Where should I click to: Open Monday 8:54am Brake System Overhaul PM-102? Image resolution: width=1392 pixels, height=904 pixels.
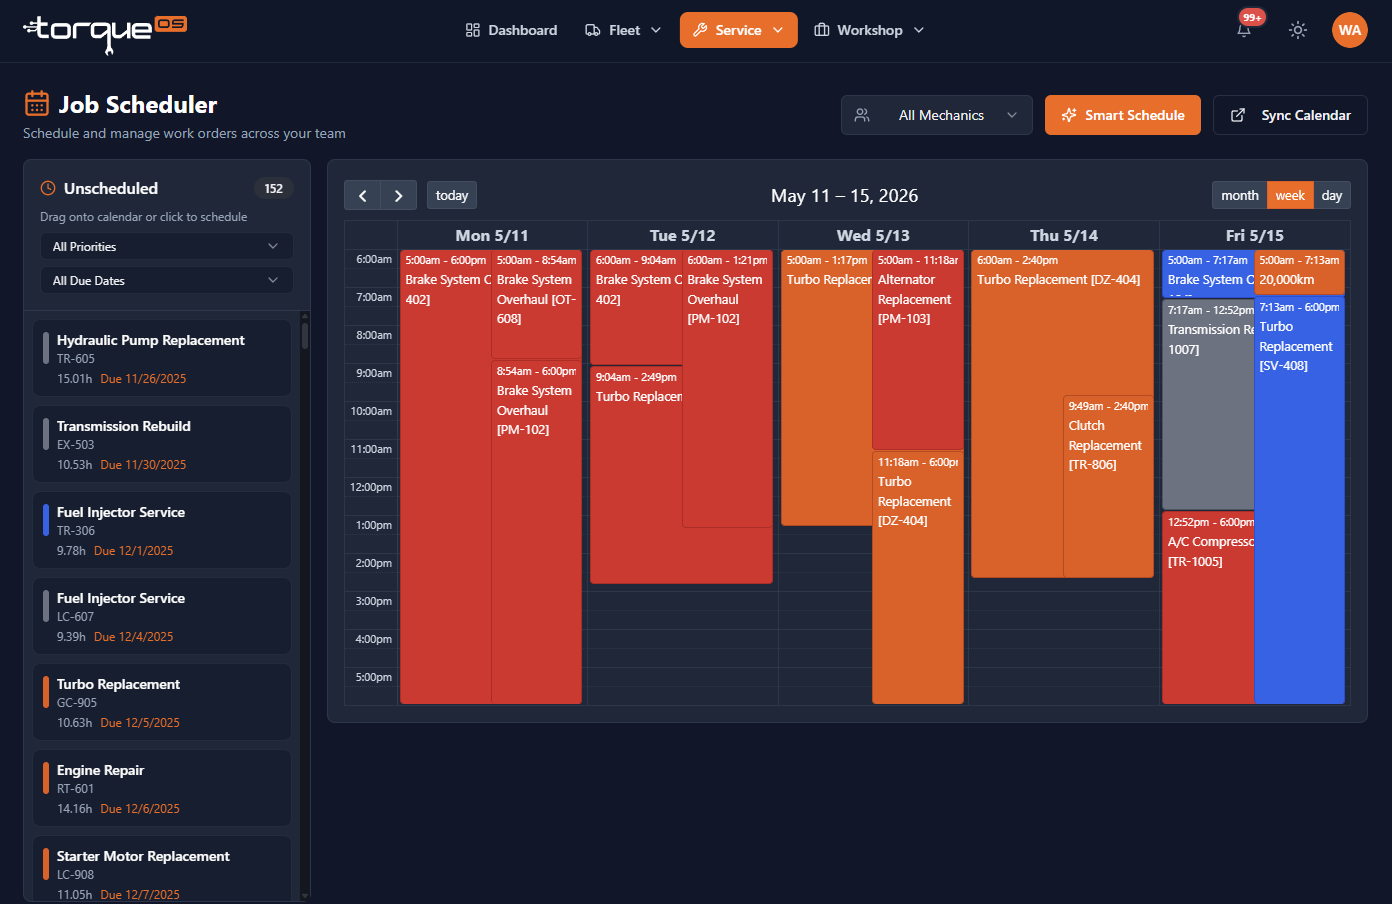click(536, 532)
